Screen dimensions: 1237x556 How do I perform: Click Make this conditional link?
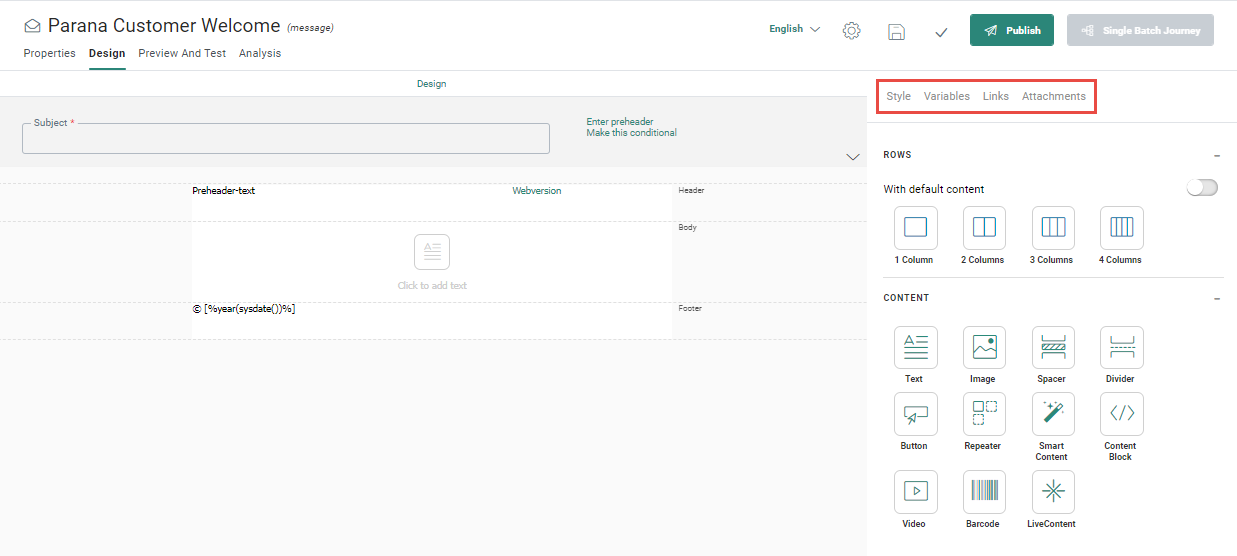point(631,133)
